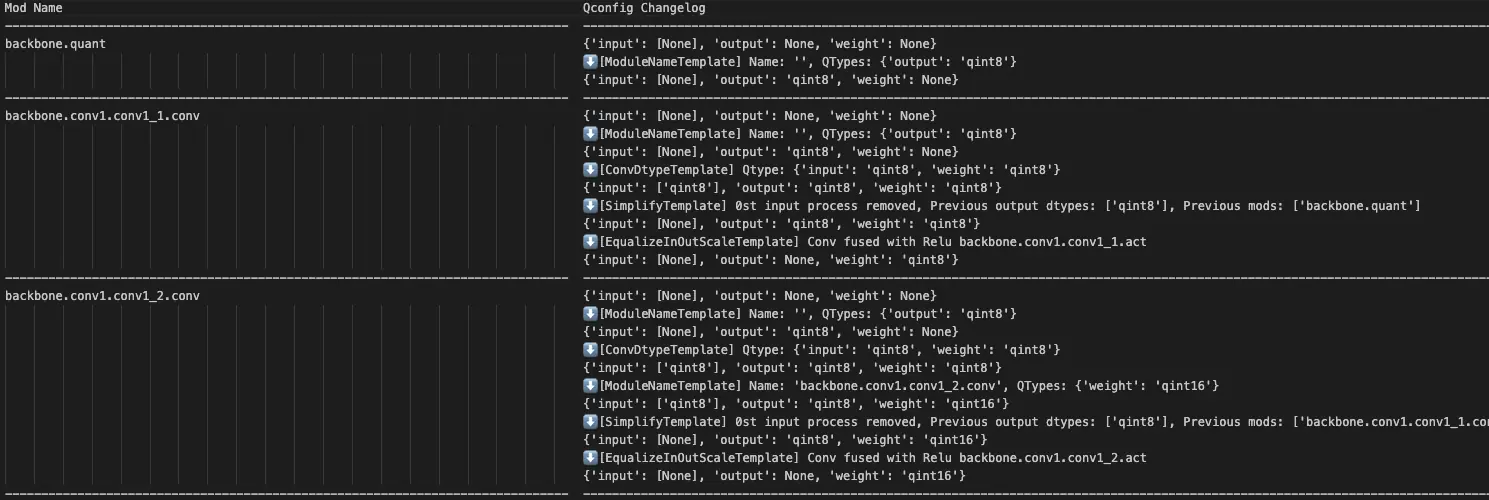
Task: Click the last line ending with 'weight': 'qint16'
Action: (x=774, y=476)
